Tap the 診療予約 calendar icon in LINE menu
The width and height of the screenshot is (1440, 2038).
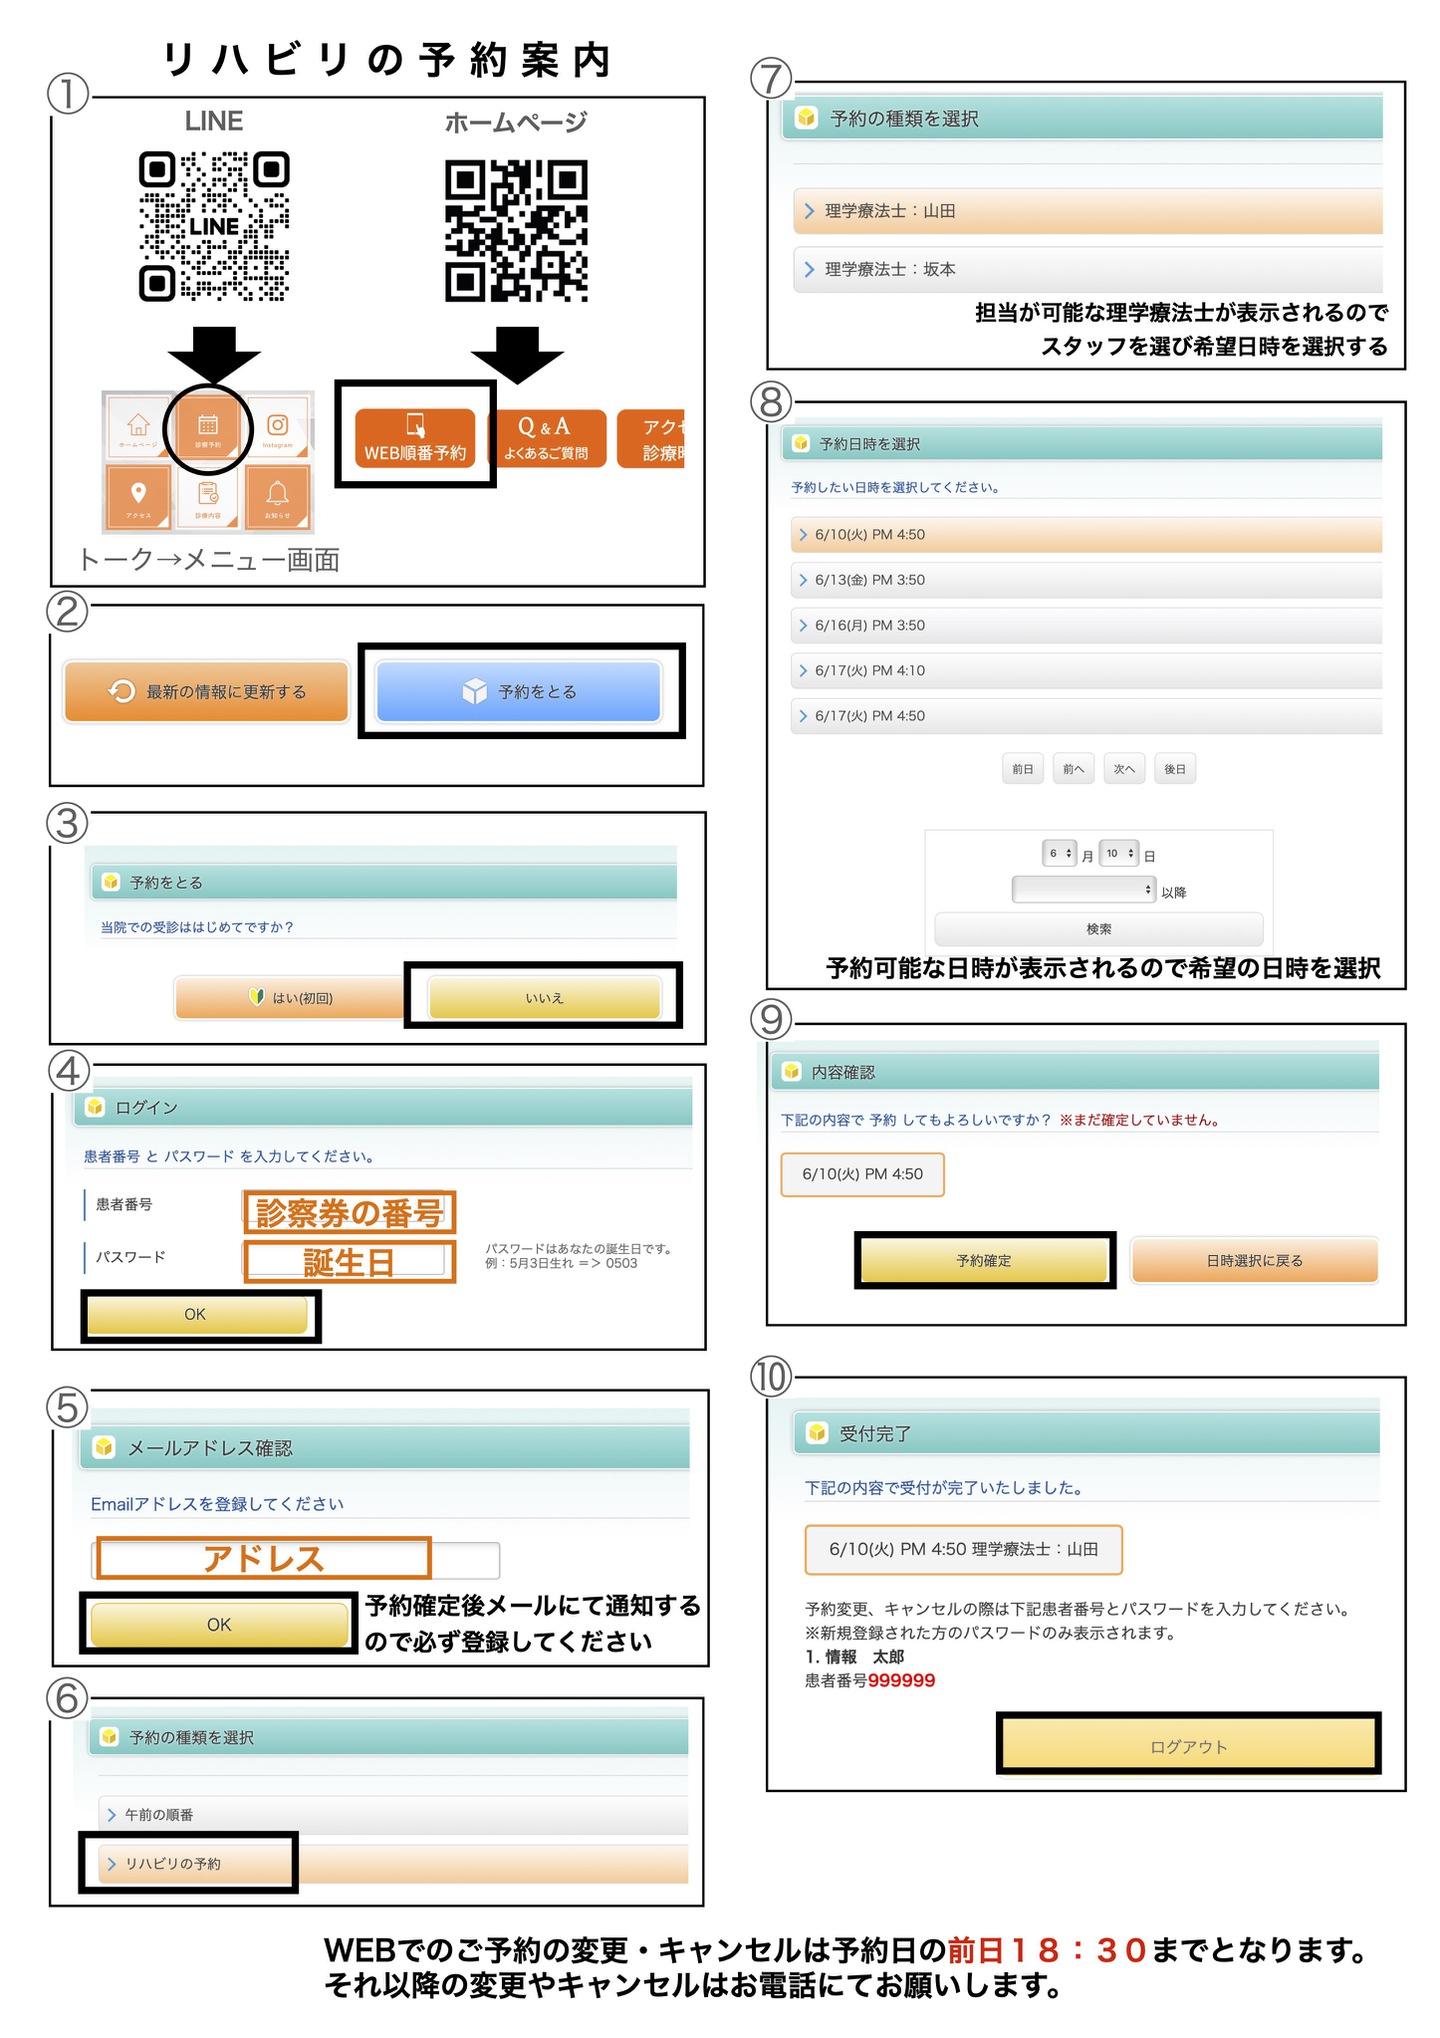208,428
